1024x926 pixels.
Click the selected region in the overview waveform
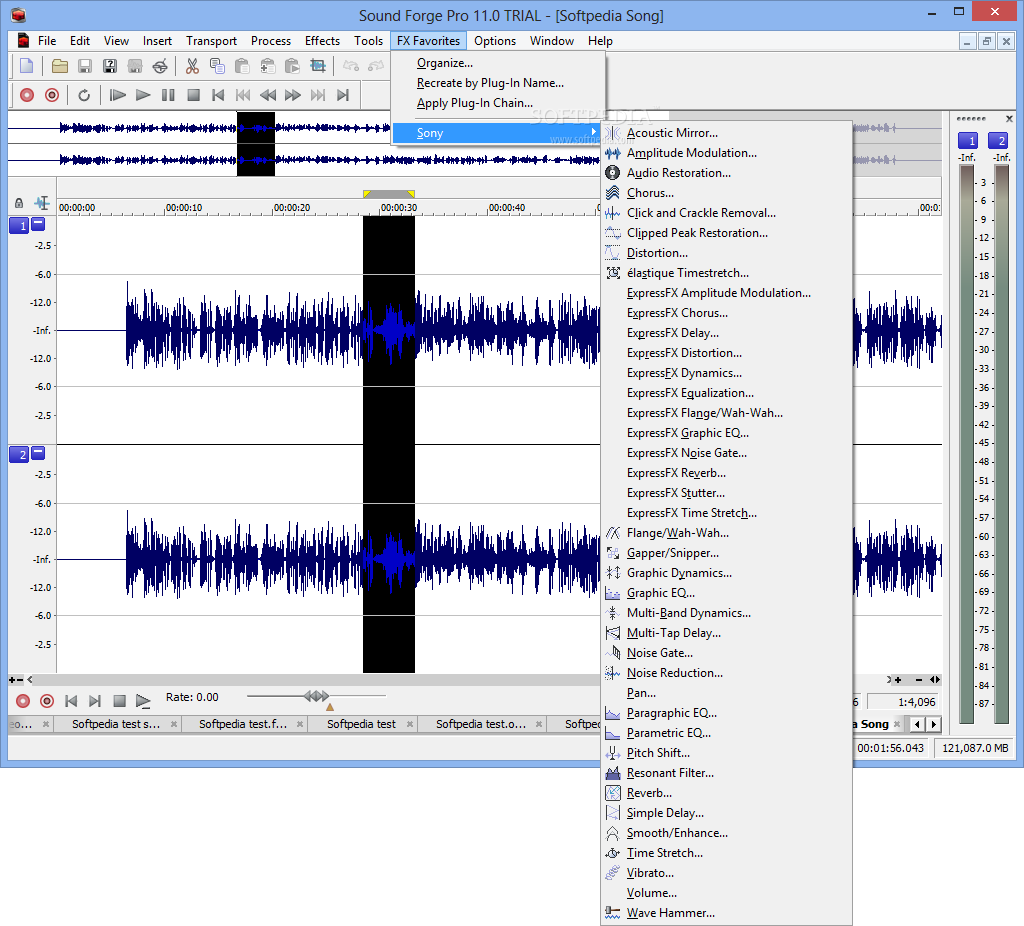(255, 144)
